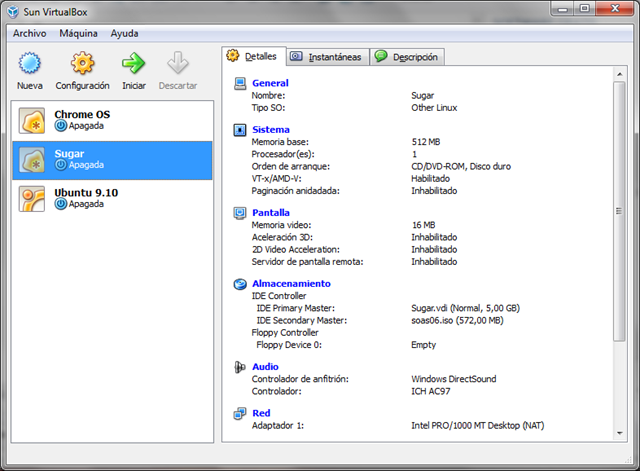Click the details vertical scrollbar thumb
Viewport: 640px width, 471px height.
coord(619,211)
